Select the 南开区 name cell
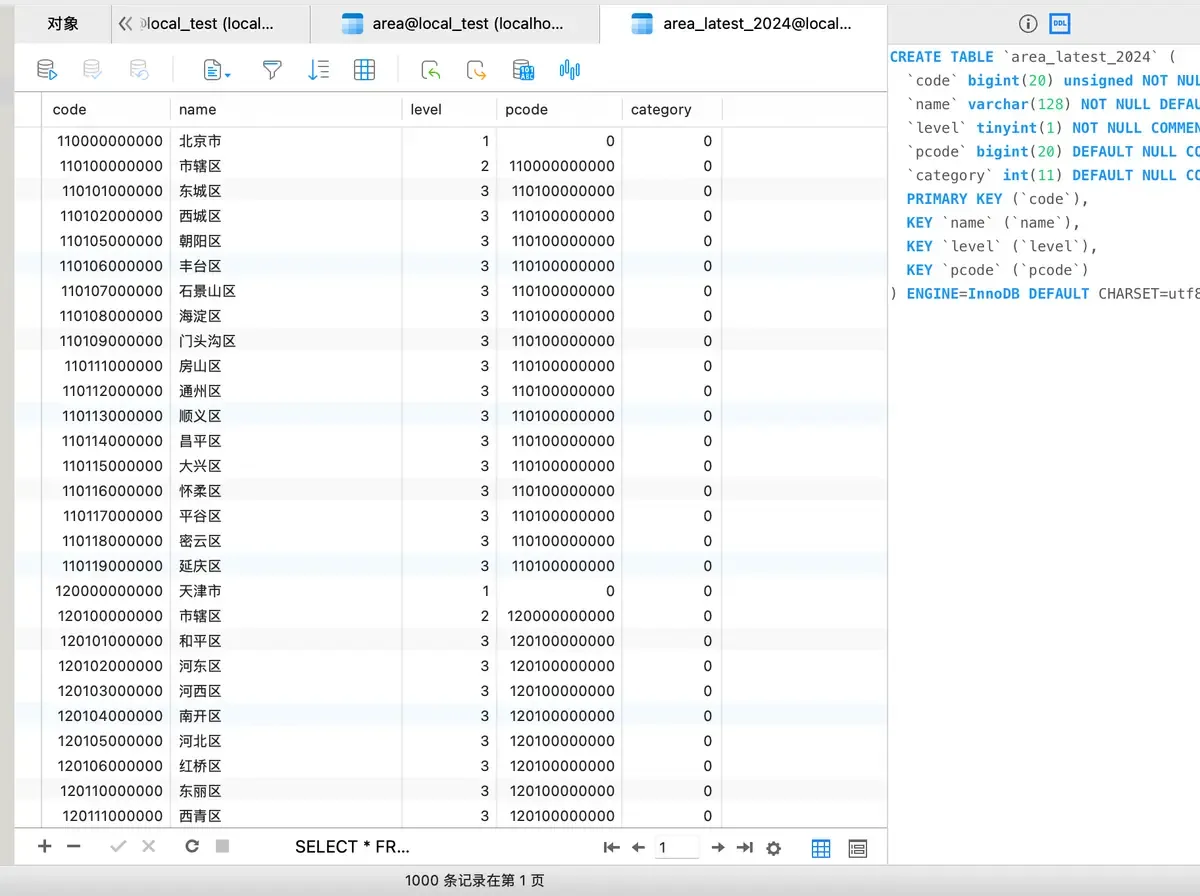The width and height of the screenshot is (1200, 896). [286, 716]
